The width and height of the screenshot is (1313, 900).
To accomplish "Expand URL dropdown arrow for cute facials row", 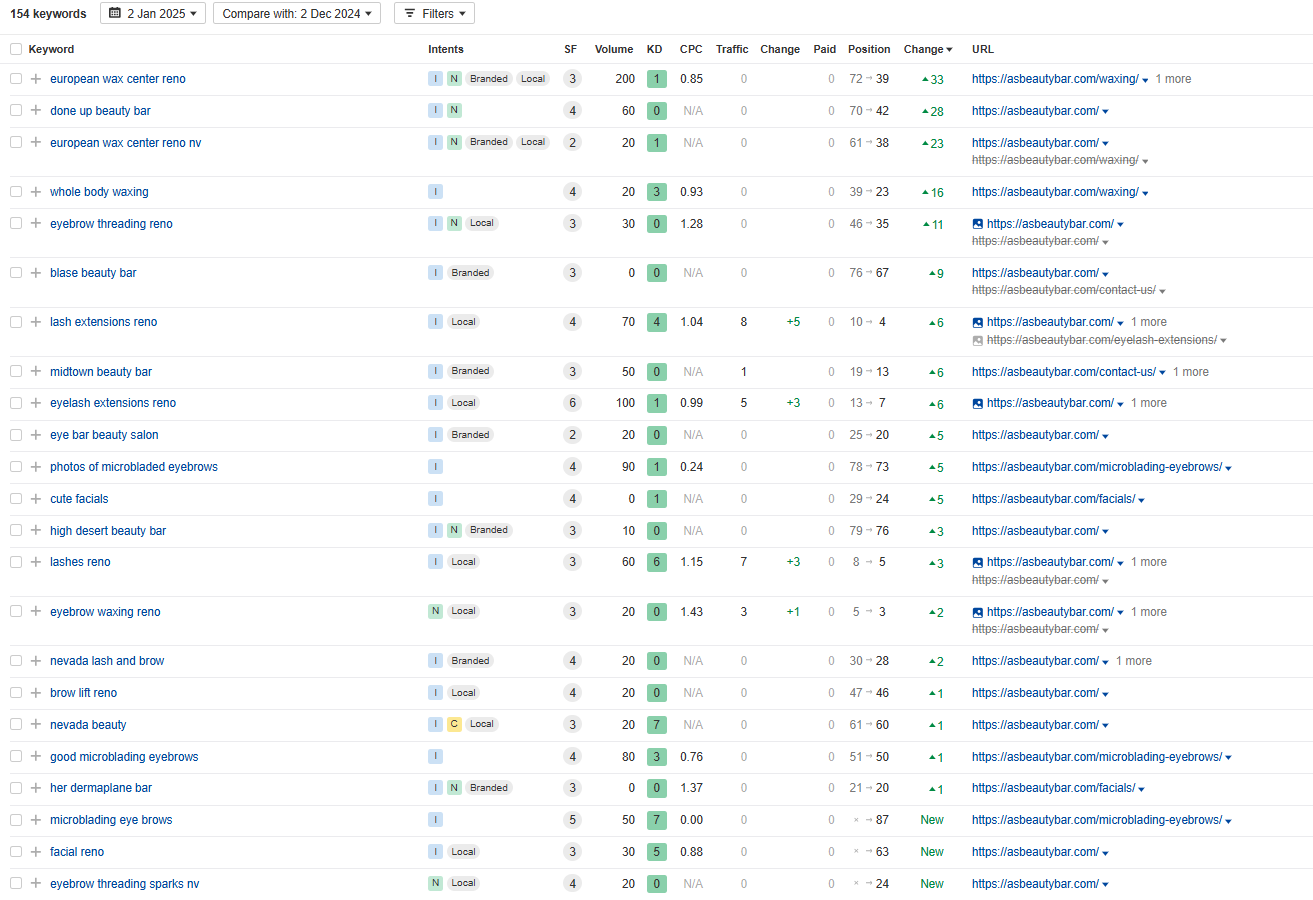I will (x=1141, y=500).
